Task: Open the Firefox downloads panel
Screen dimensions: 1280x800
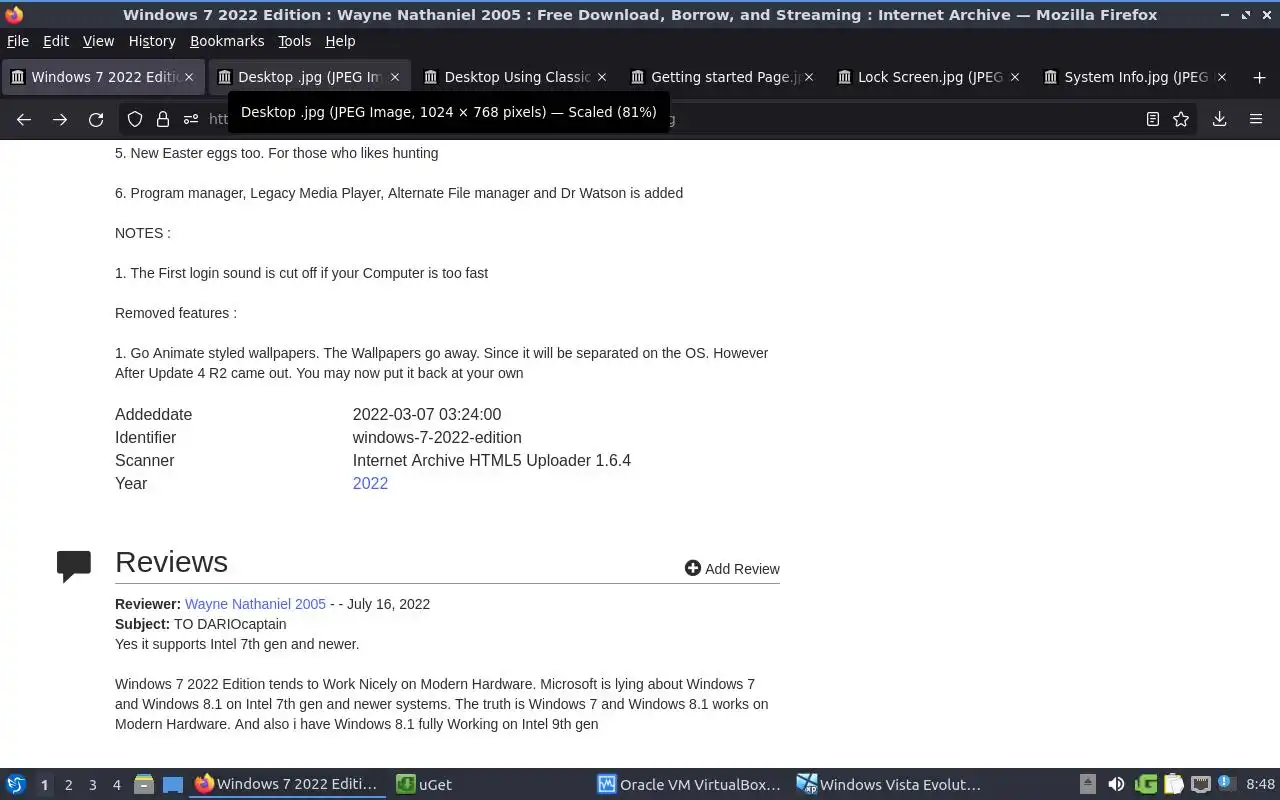Action: (x=1219, y=119)
